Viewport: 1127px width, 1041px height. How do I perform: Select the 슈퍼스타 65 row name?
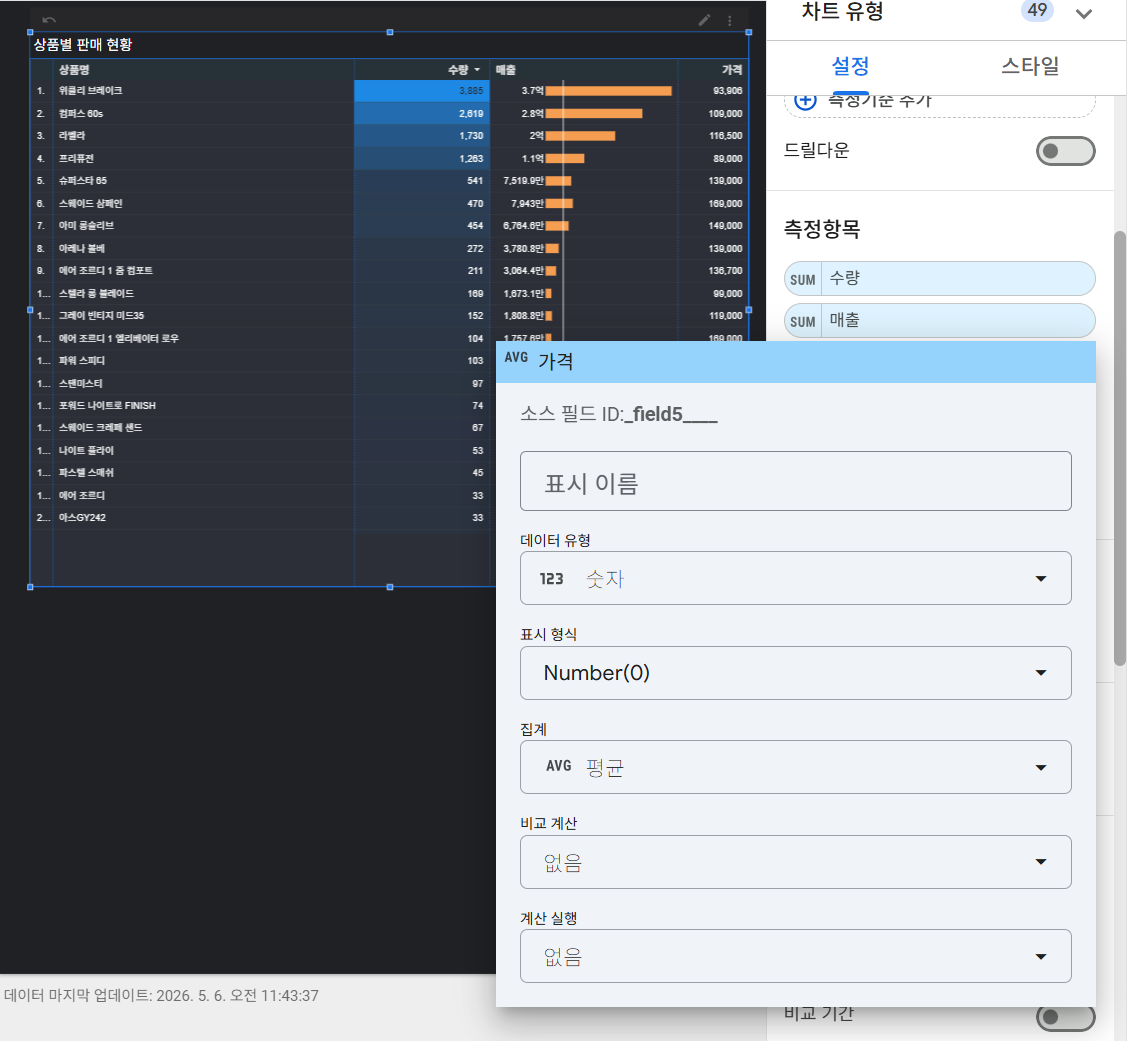pyautogui.click(x=83, y=180)
